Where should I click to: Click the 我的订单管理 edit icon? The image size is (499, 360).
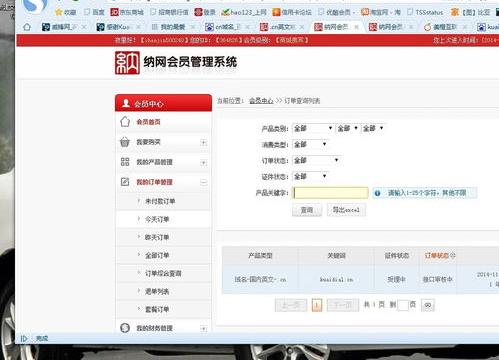pyautogui.click(x=125, y=182)
